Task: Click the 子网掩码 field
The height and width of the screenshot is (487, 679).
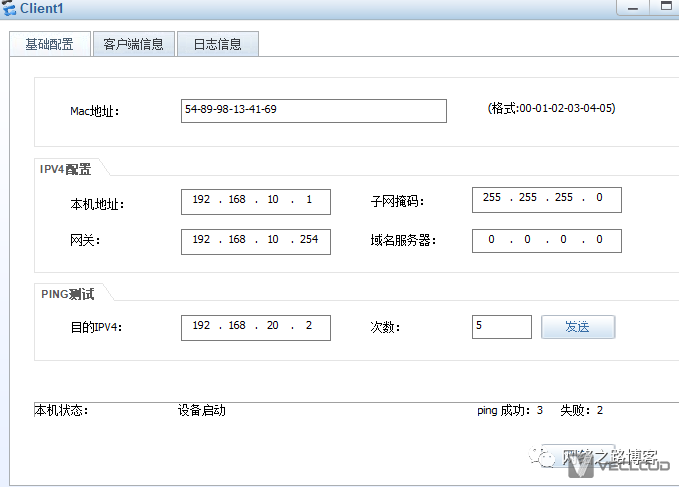Action: click(x=546, y=200)
